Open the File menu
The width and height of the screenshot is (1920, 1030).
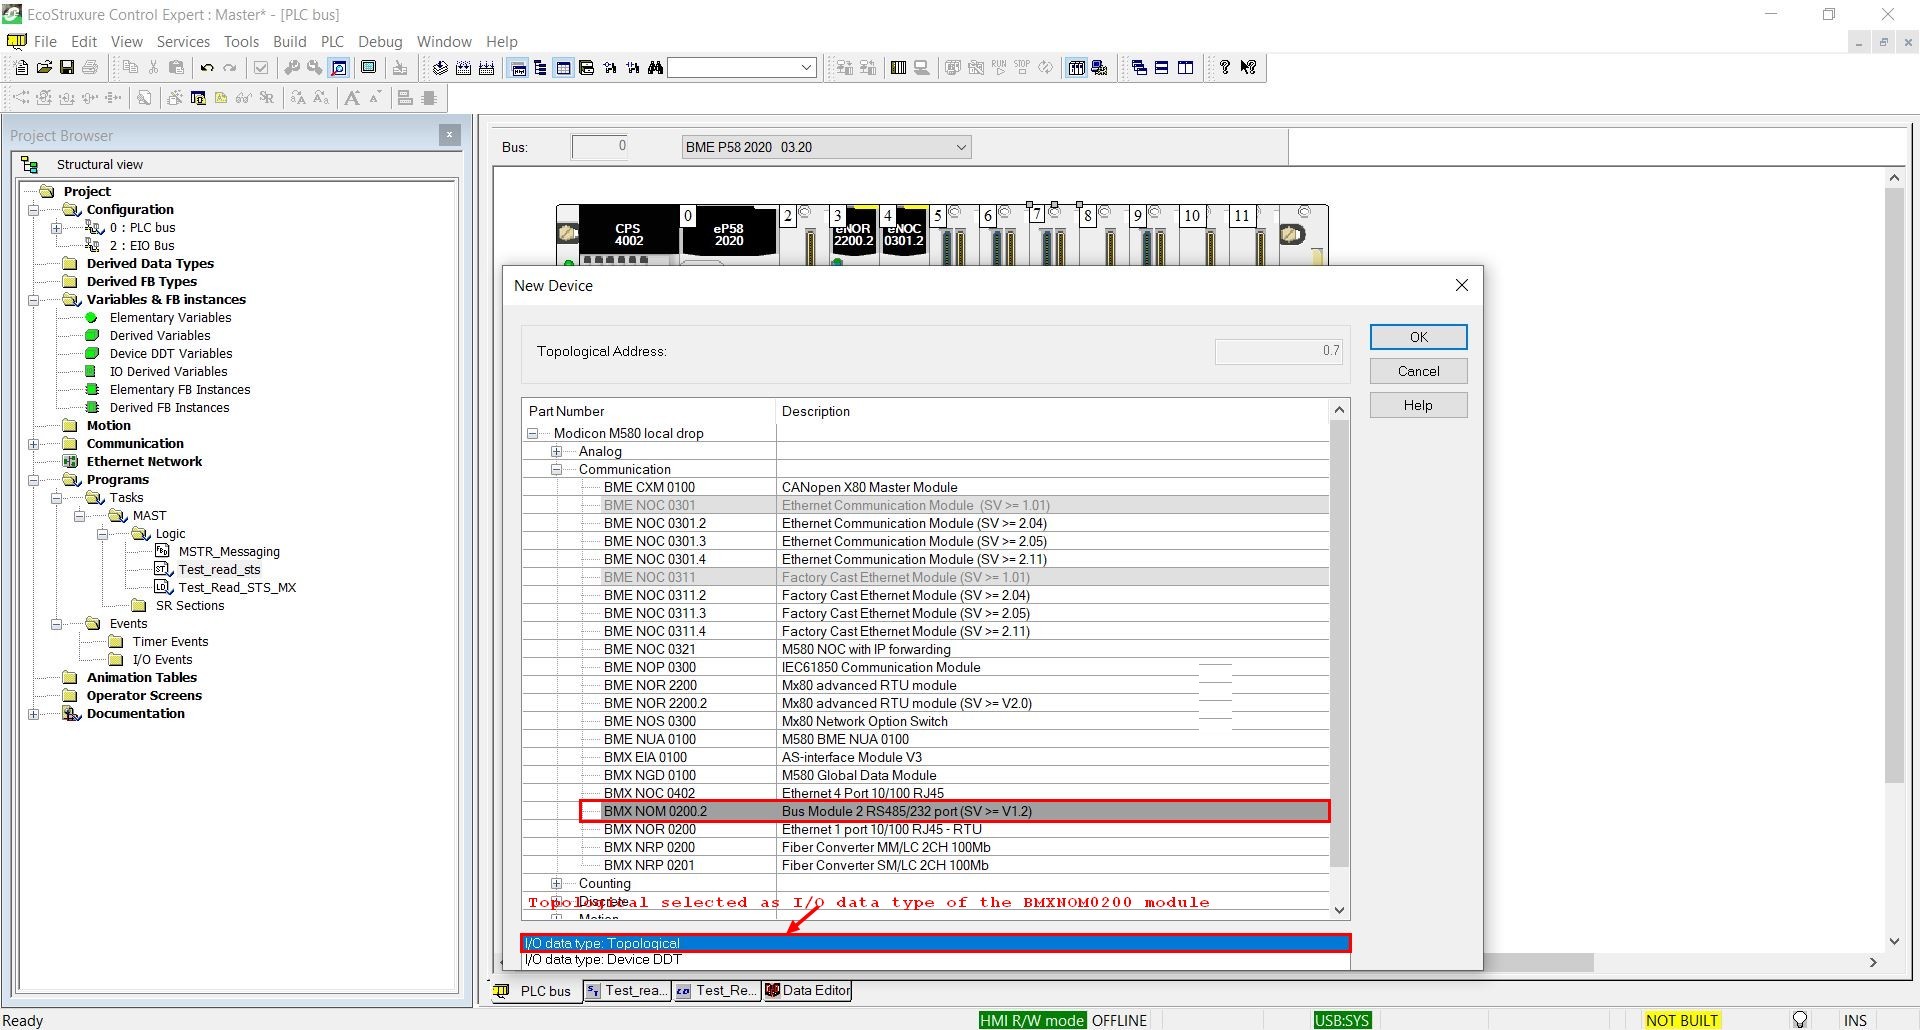pyautogui.click(x=45, y=42)
